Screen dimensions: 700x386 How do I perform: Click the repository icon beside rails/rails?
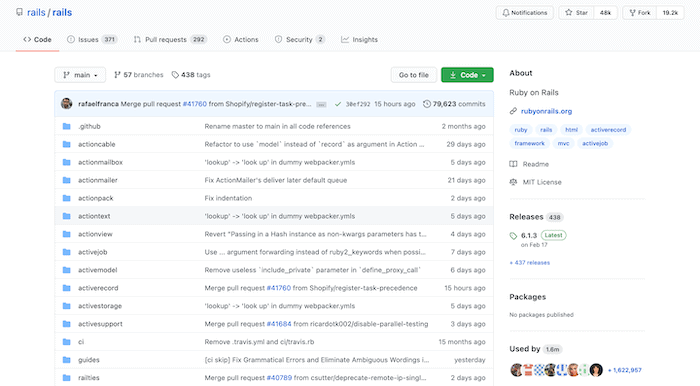pos(19,12)
